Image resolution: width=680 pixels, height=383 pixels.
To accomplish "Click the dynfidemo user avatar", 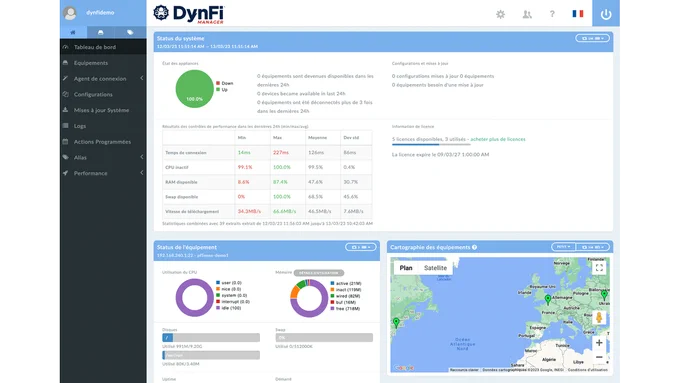I will [x=70, y=13].
